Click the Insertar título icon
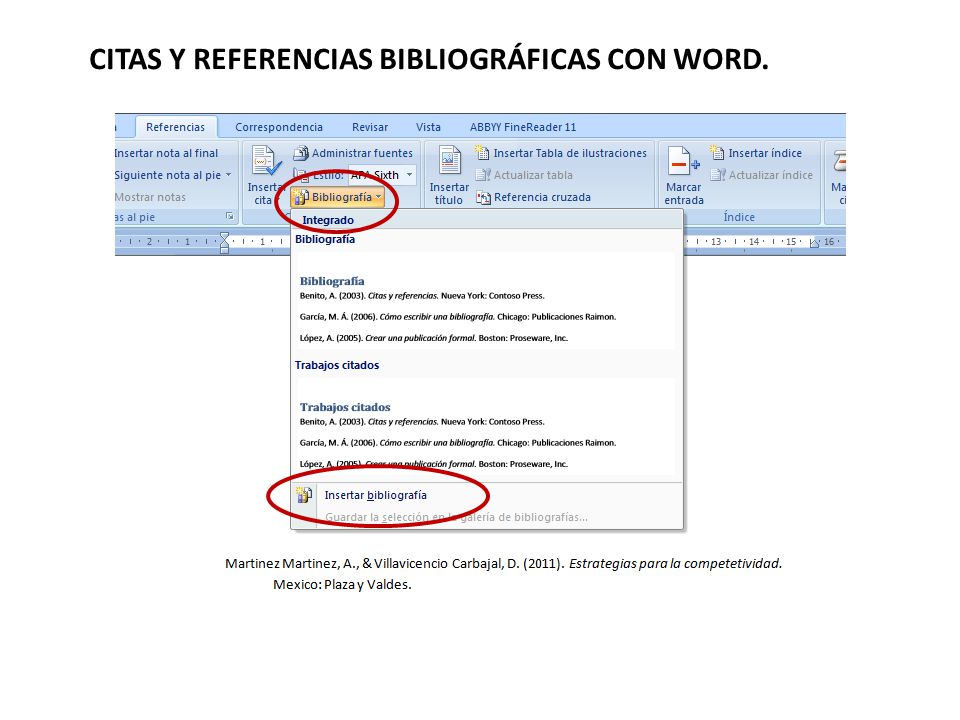This screenshot has height=720, width=960. (449, 162)
